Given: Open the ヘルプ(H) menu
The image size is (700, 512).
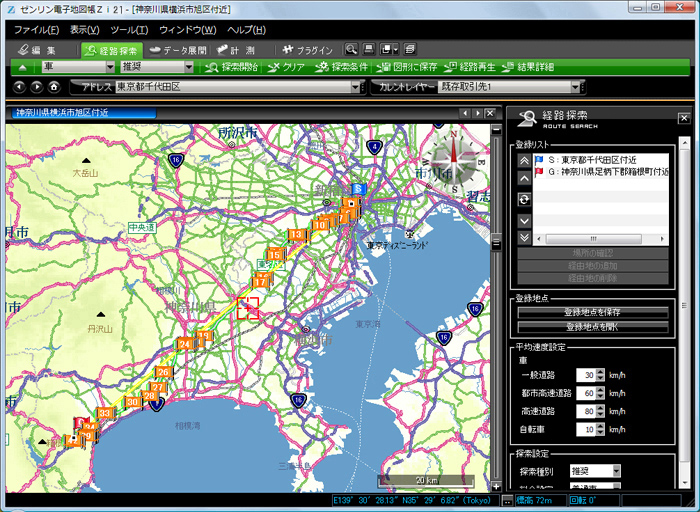Looking at the screenshot, I should coord(246,30).
